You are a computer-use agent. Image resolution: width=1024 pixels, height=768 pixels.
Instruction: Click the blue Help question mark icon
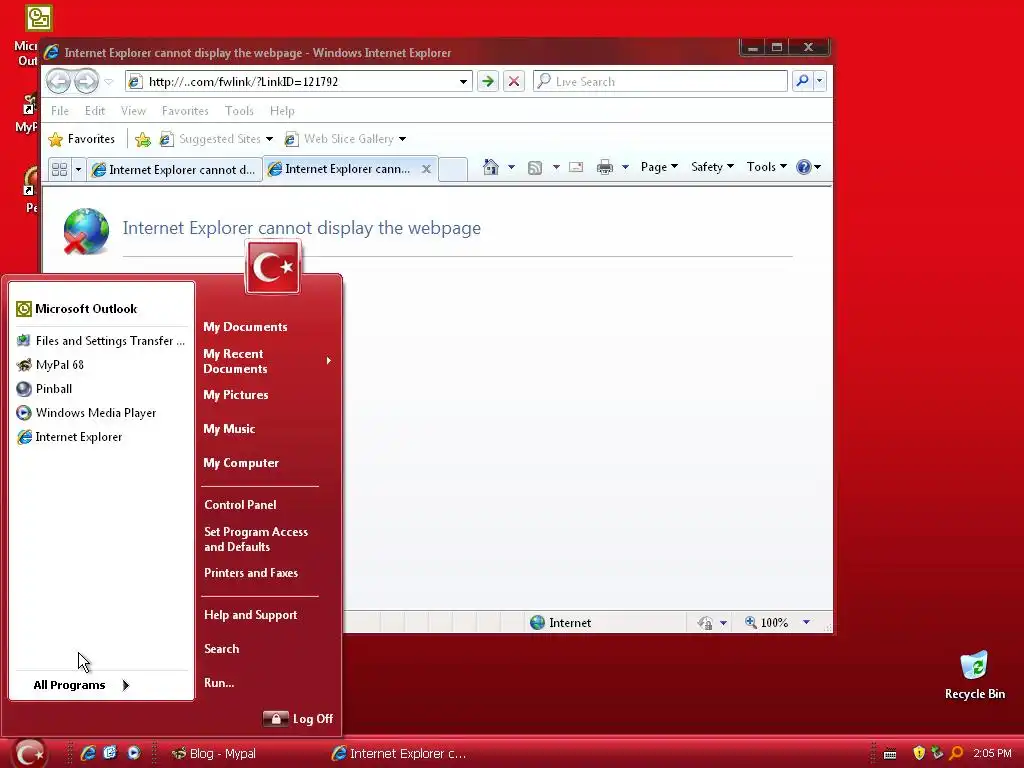click(x=803, y=167)
